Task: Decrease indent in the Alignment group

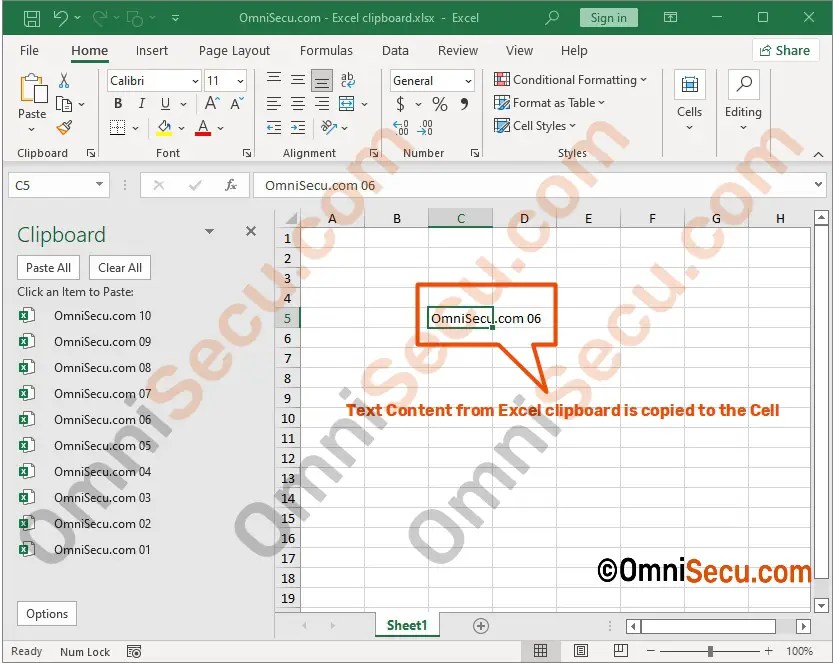Action: (x=274, y=128)
